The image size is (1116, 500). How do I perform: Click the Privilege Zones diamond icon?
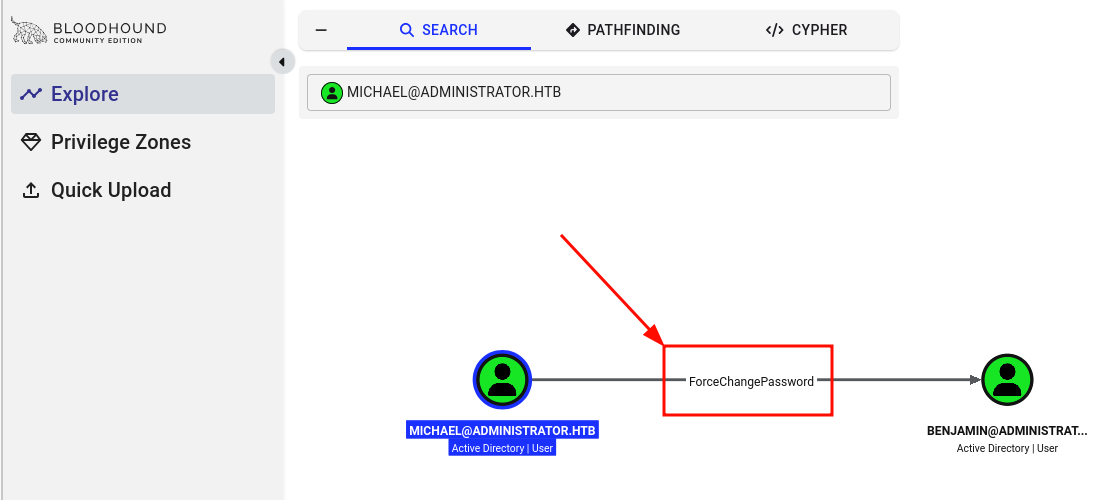click(x=31, y=142)
